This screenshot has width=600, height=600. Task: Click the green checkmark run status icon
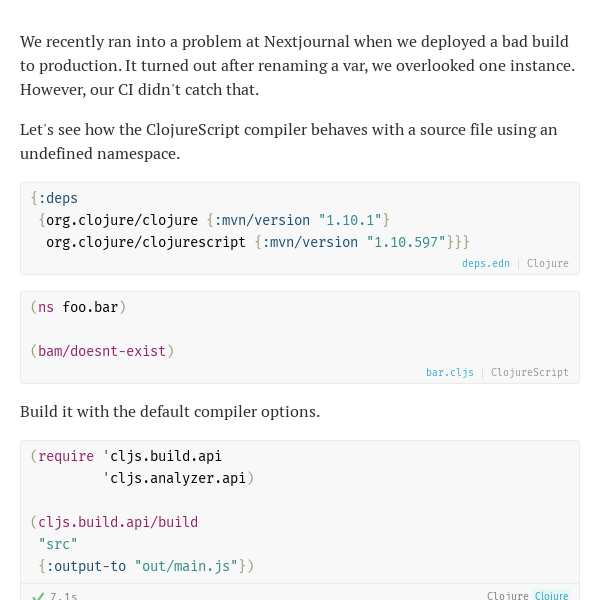(38, 597)
